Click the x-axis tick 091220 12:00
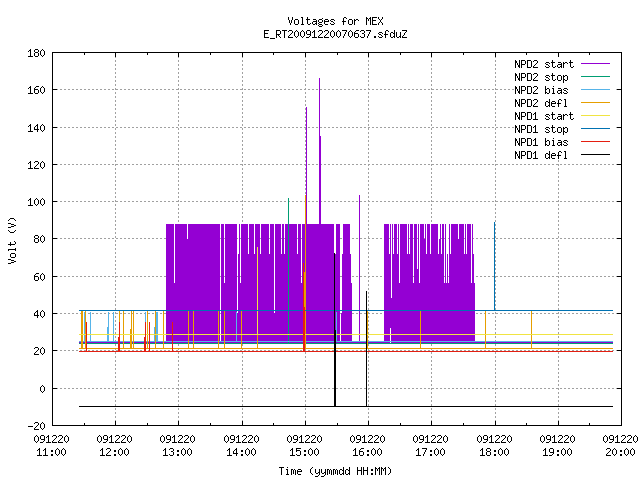This screenshot has width=640, height=480. [115, 446]
